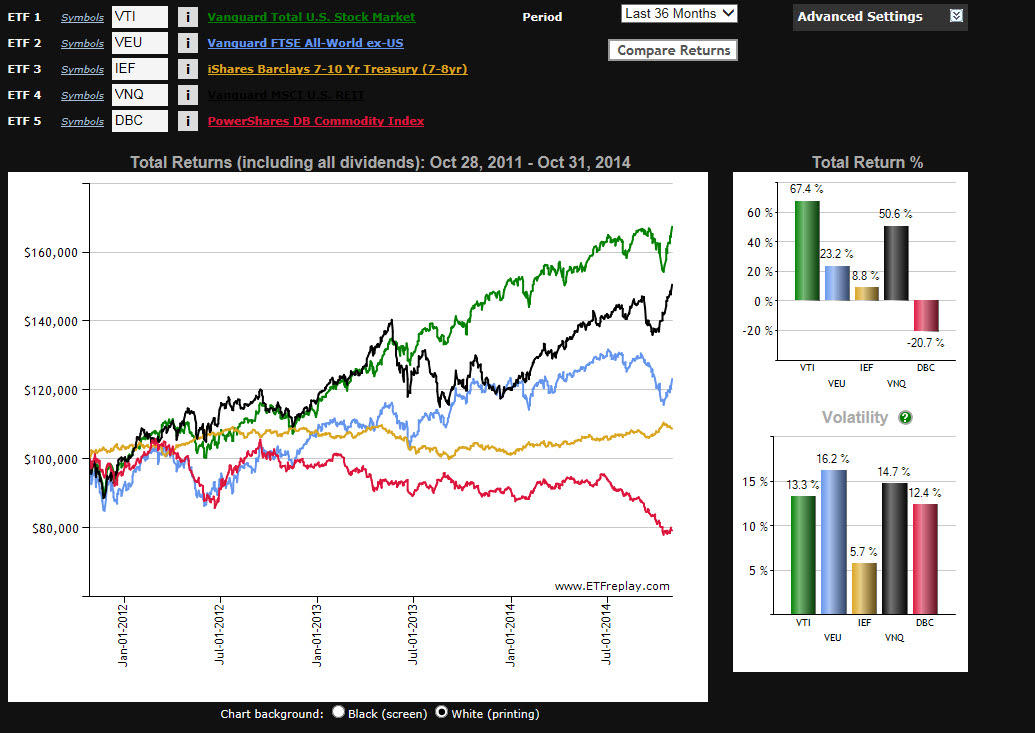The width and height of the screenshot is (1035, 733).
Task: Open Vanguard FTSE All-World ex-US link
Action: tap(305, 43)
